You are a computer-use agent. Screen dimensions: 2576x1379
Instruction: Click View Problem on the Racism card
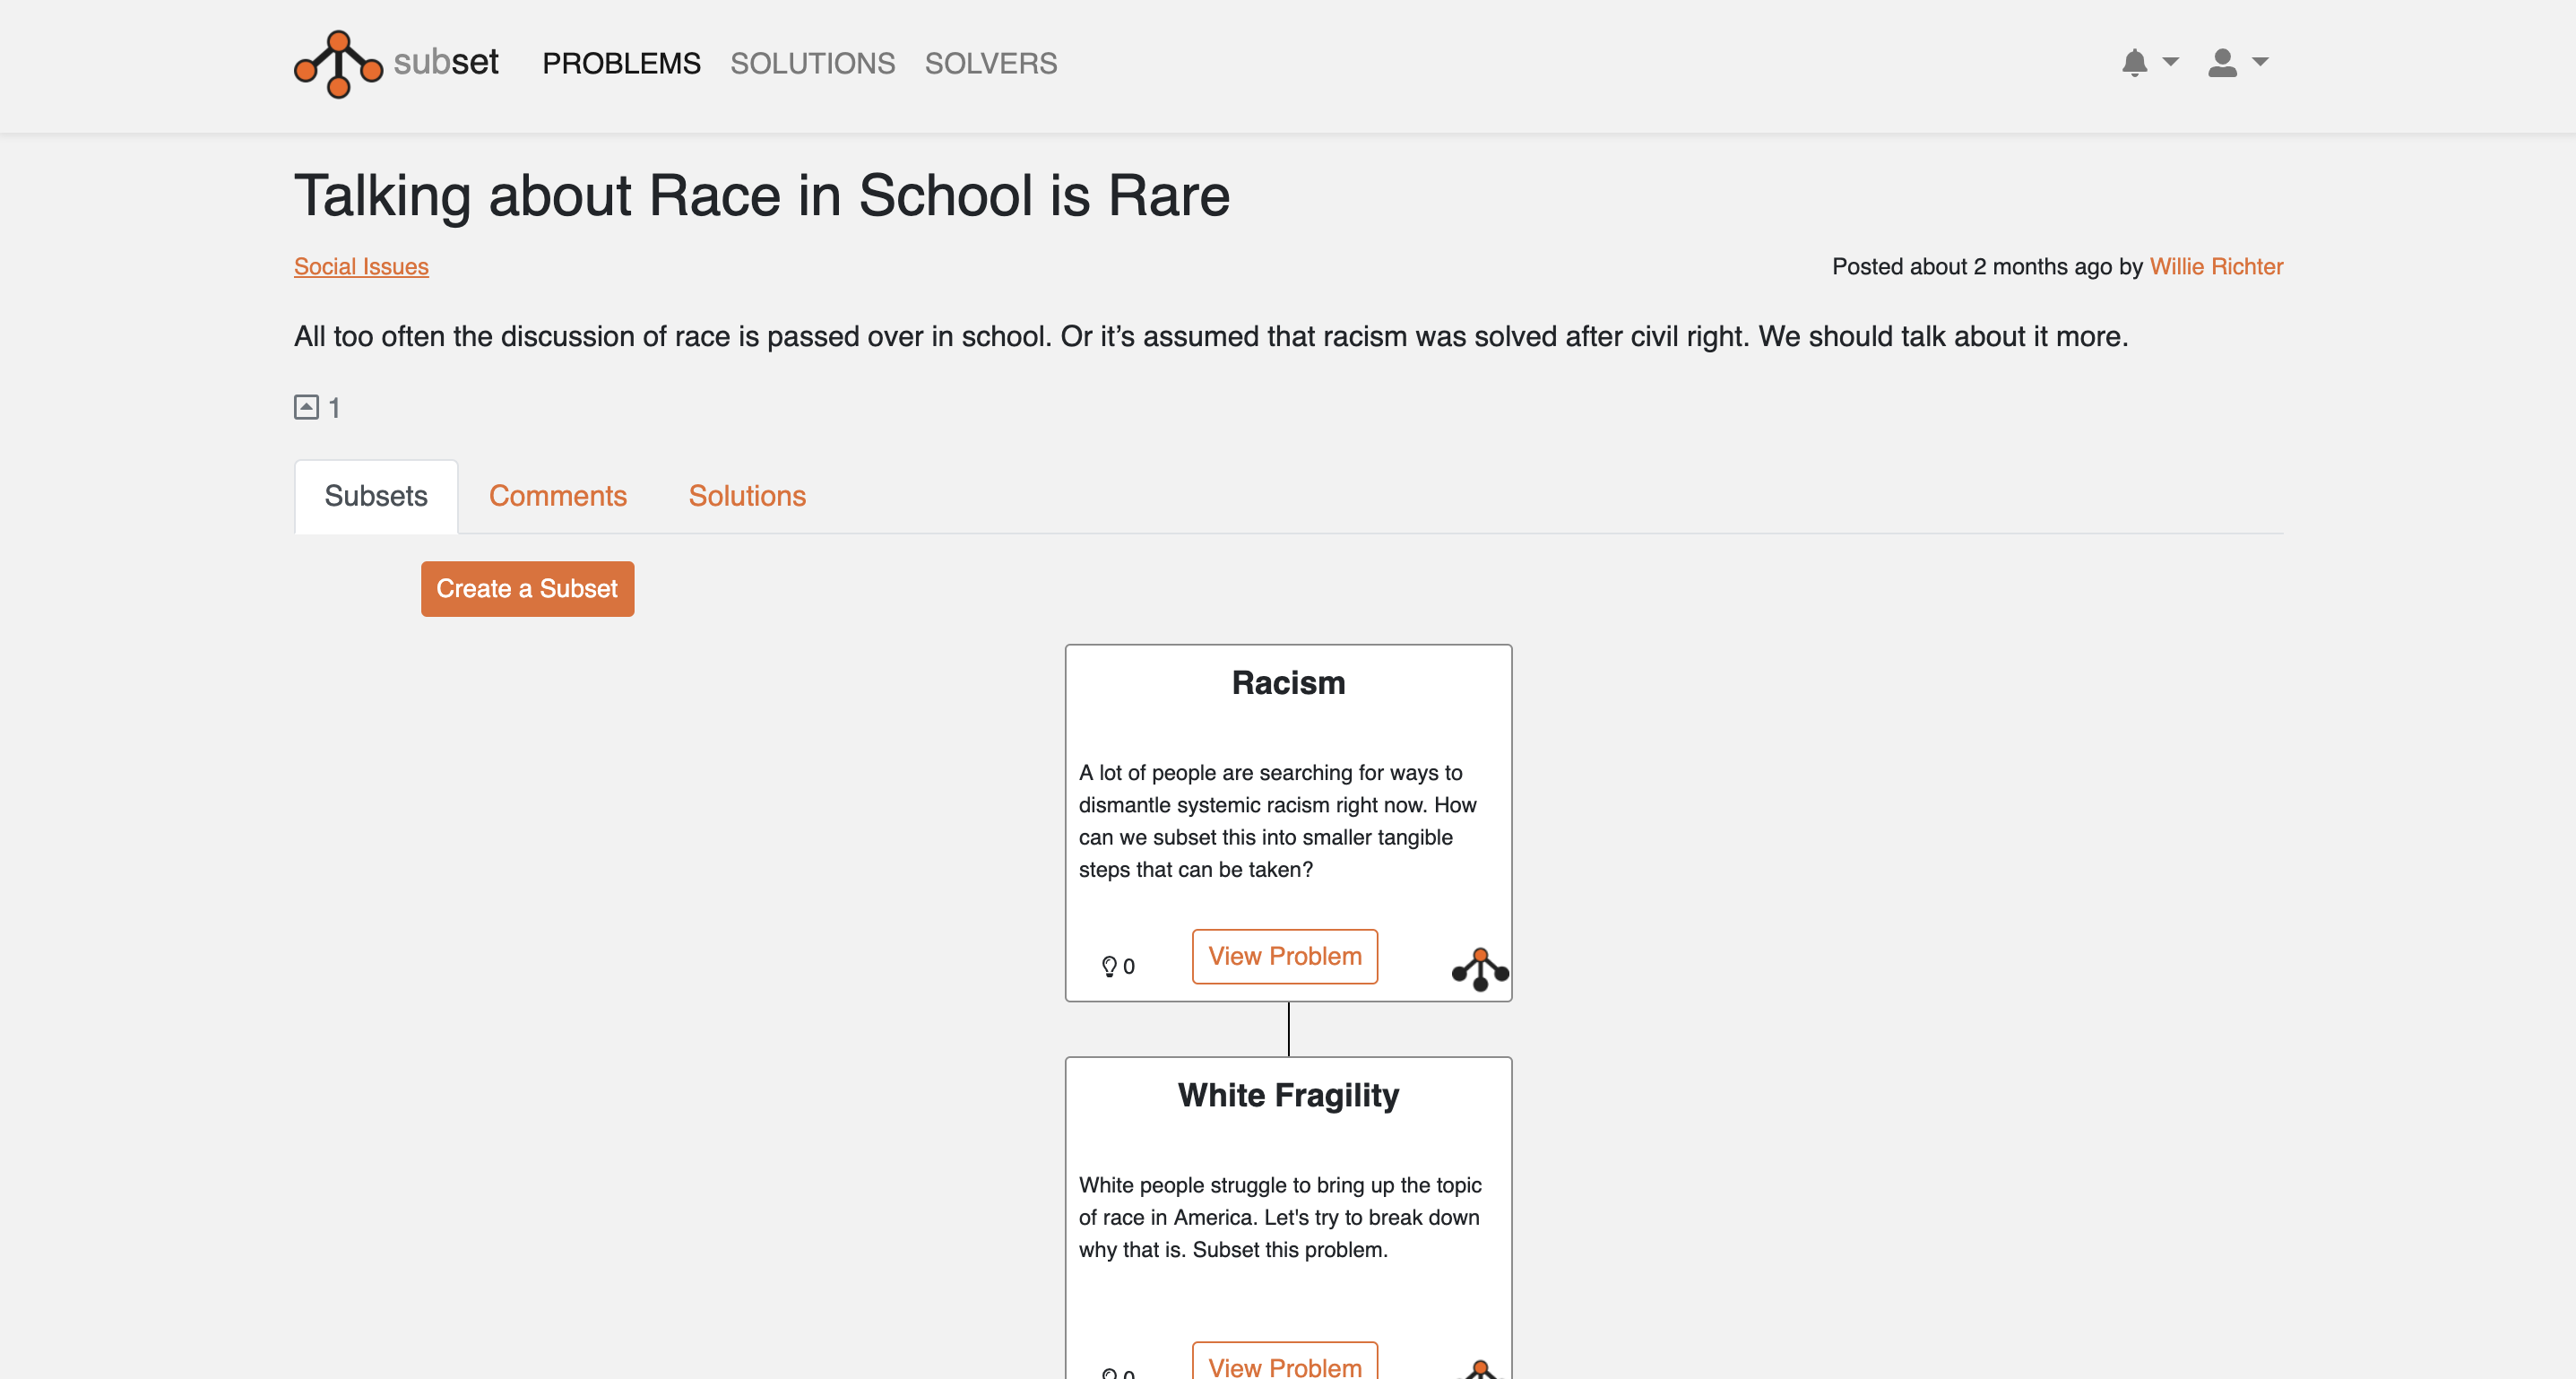[x=1284, y=956]
